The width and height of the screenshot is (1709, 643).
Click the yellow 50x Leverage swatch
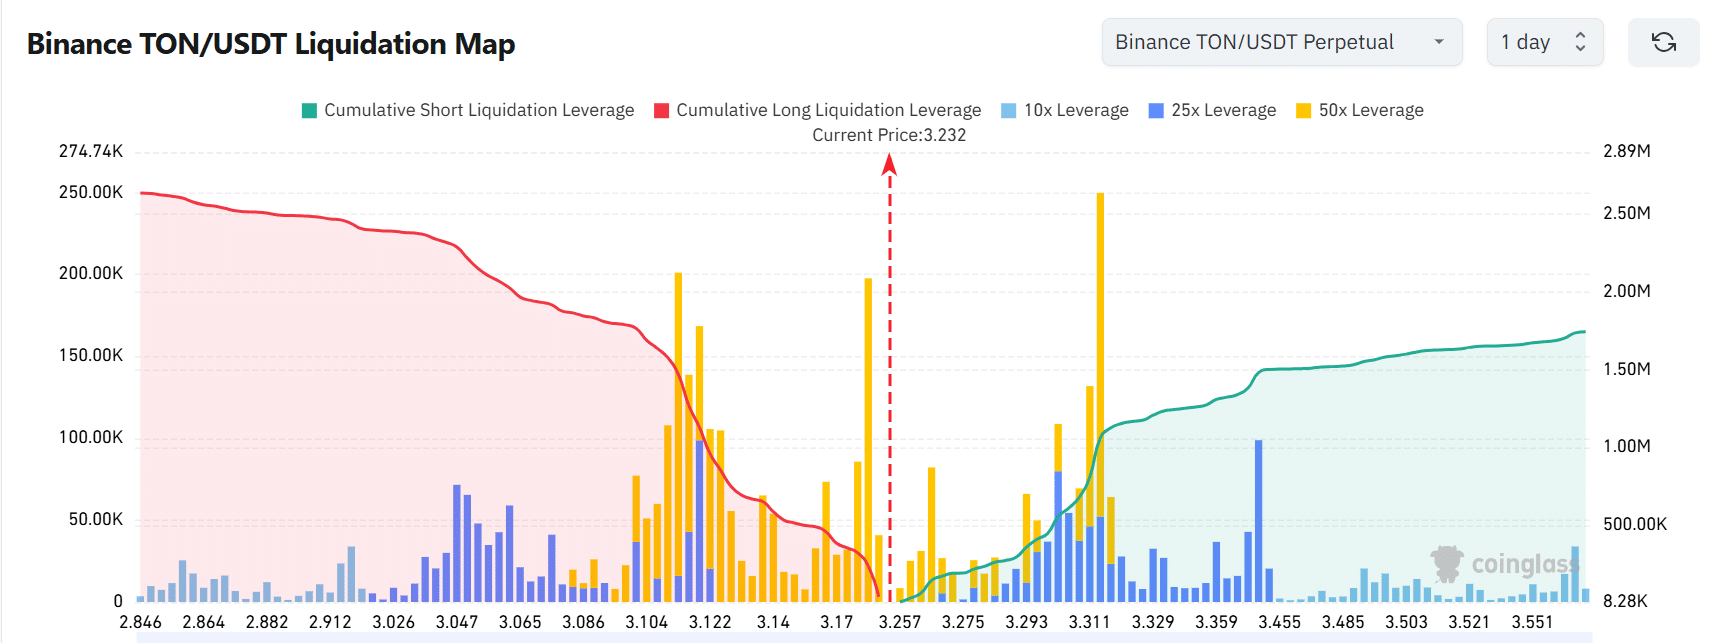(1304, 110)
